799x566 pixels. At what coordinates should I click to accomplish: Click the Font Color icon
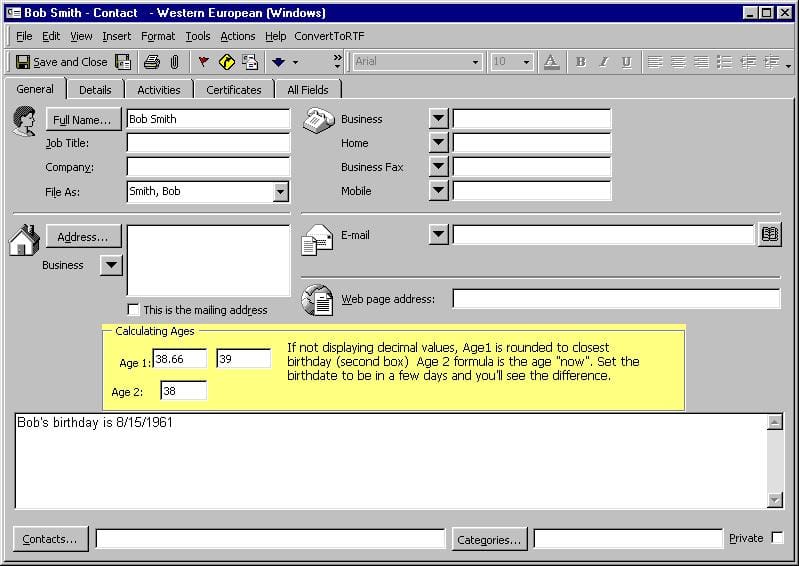pos(551,62)
